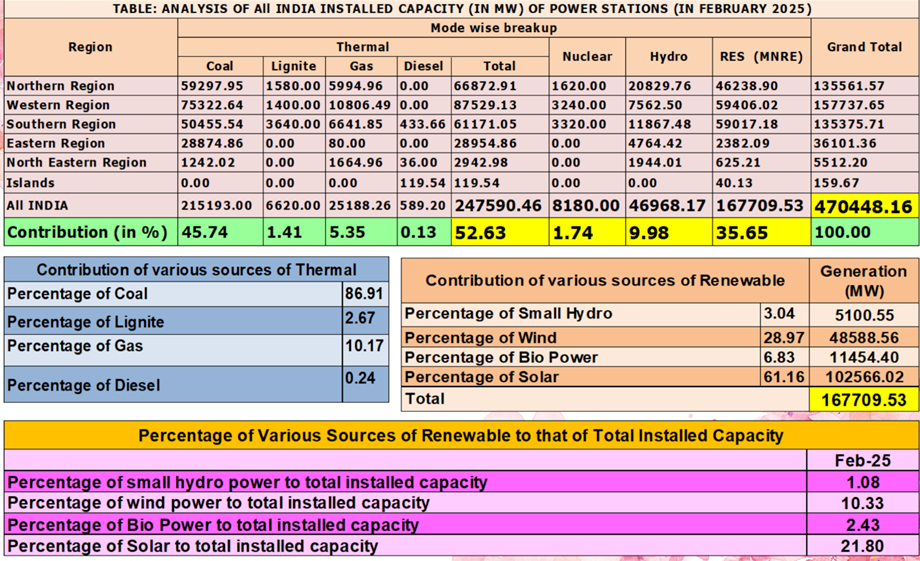Click the Feb-25 column header
This screenshot has height=561, width=920.
pos(861,461)
